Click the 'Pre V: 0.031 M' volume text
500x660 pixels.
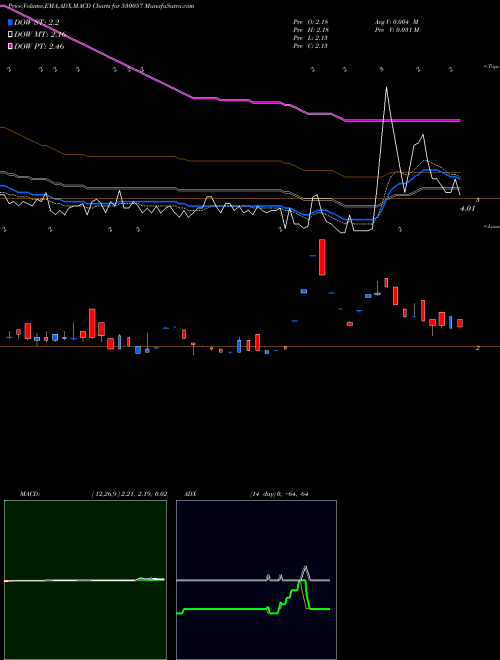[396, 30]
